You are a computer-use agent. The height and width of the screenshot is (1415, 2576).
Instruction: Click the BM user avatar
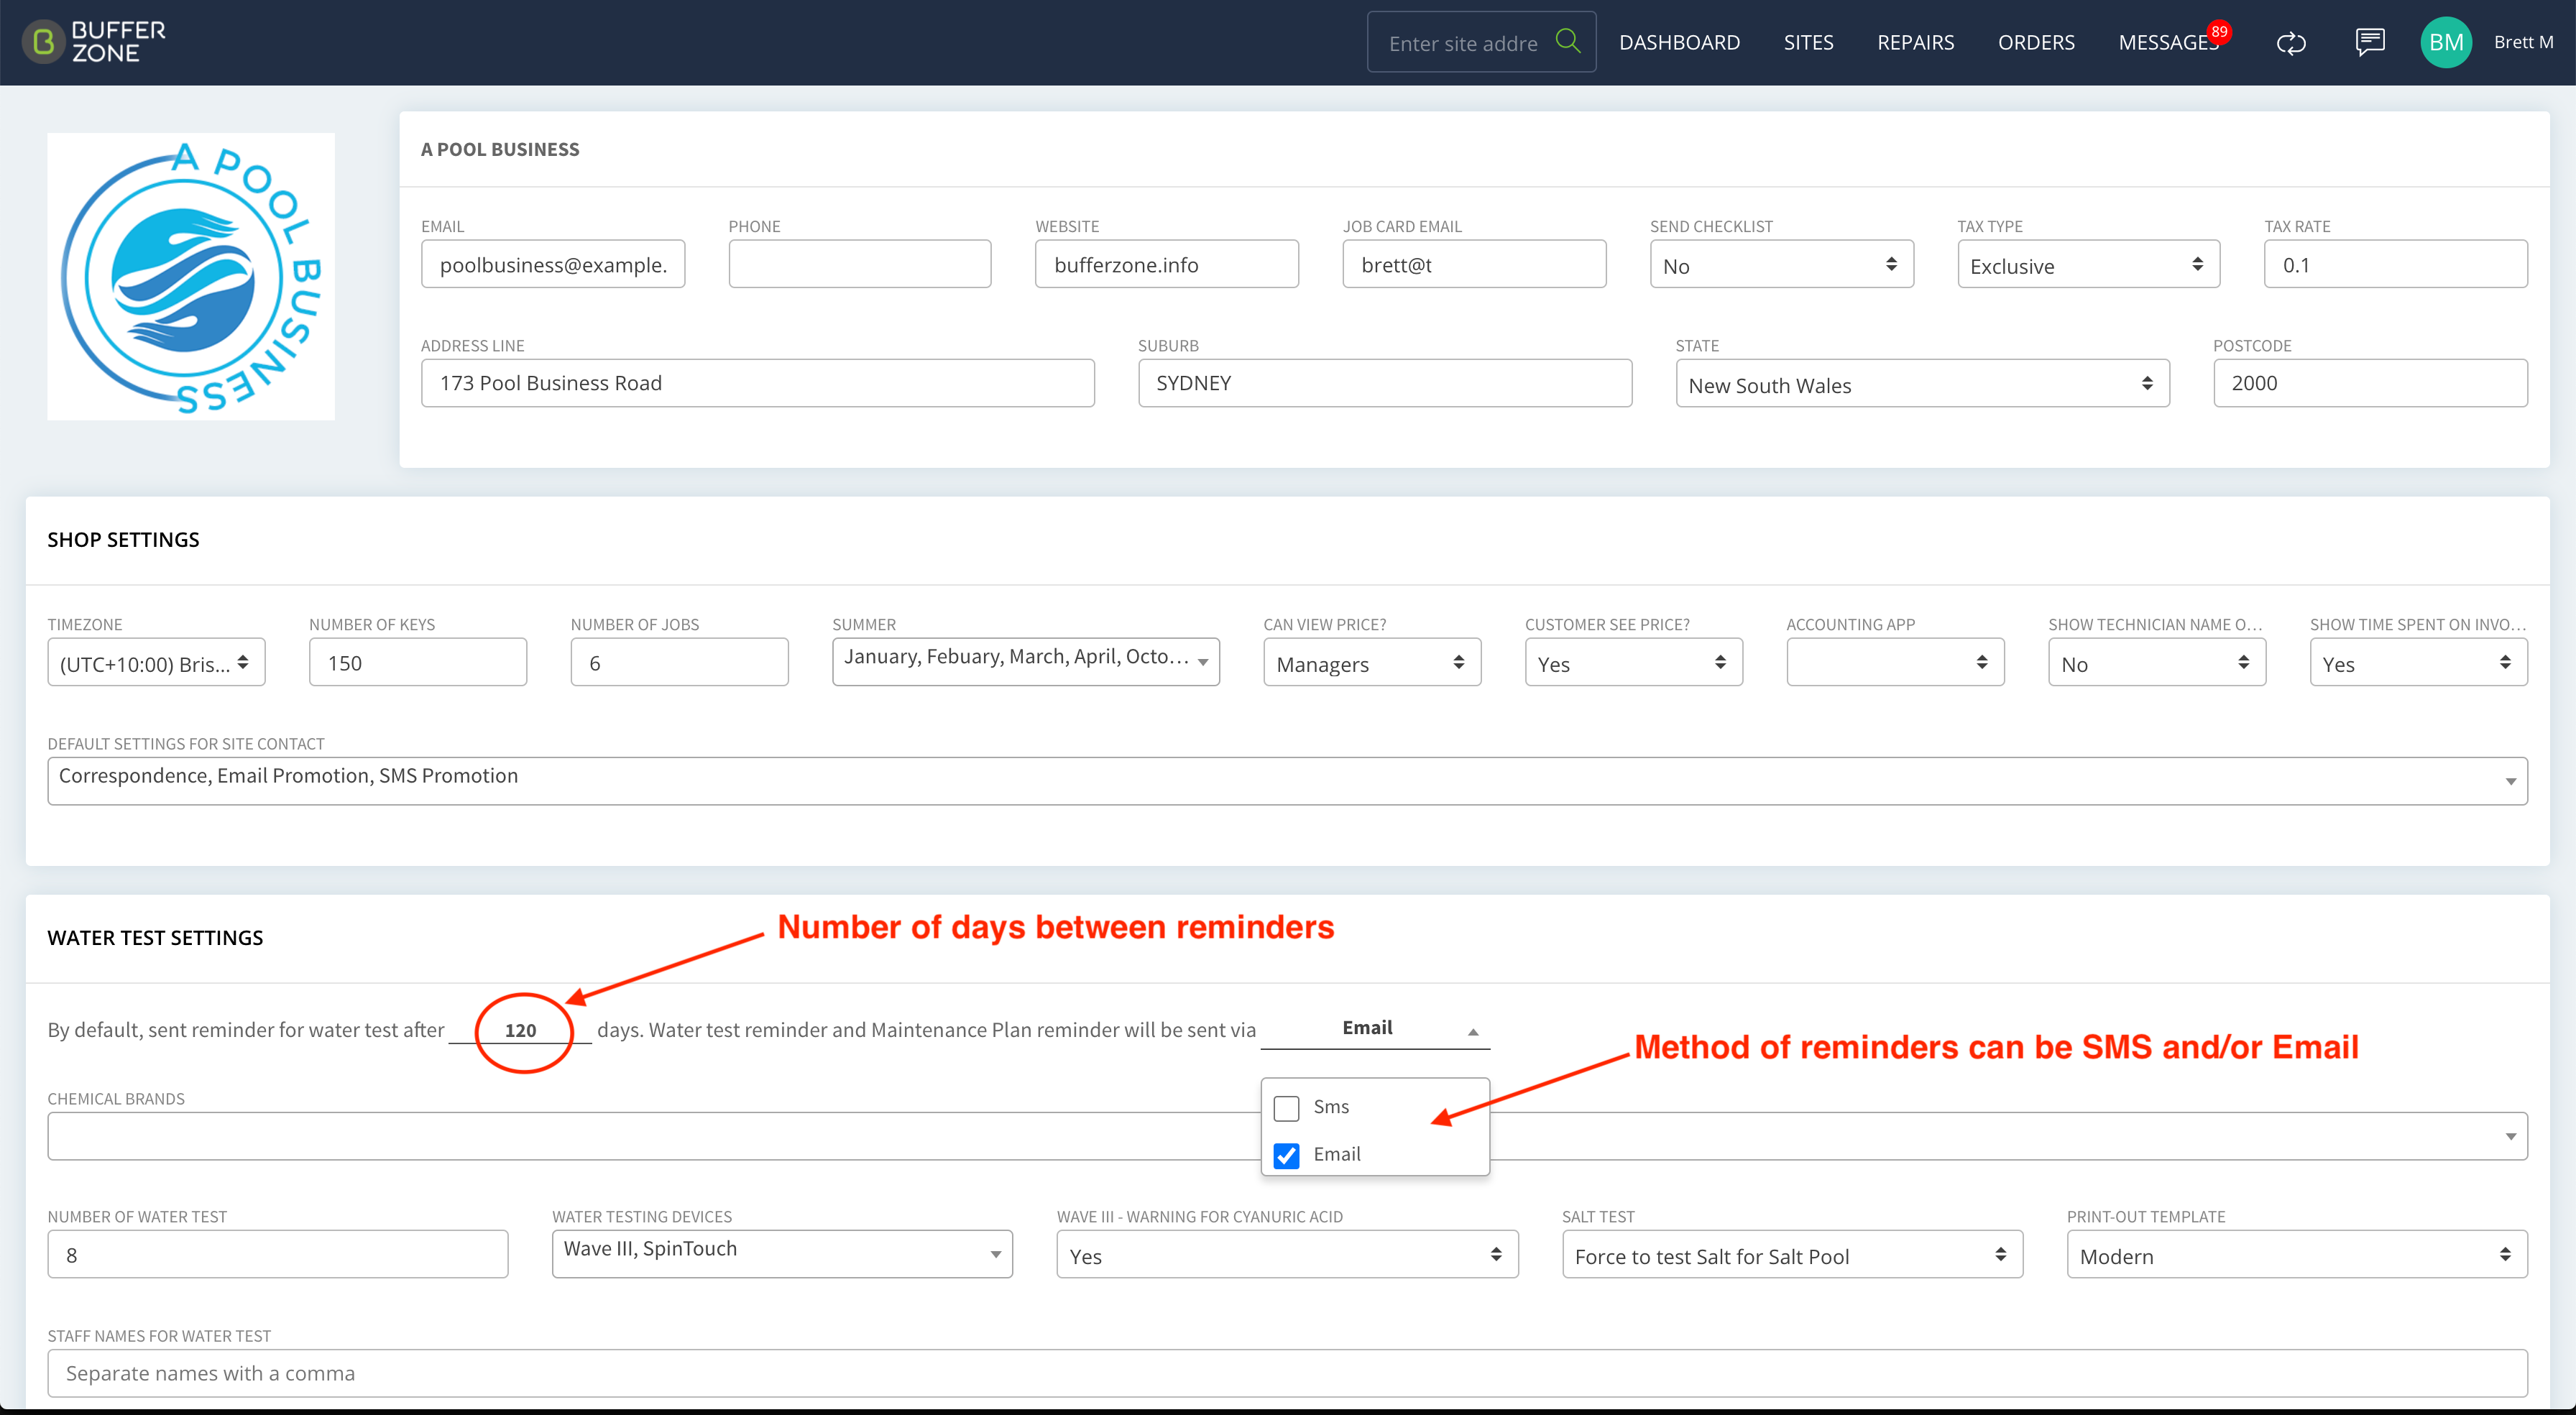[x=2446, y=42]
